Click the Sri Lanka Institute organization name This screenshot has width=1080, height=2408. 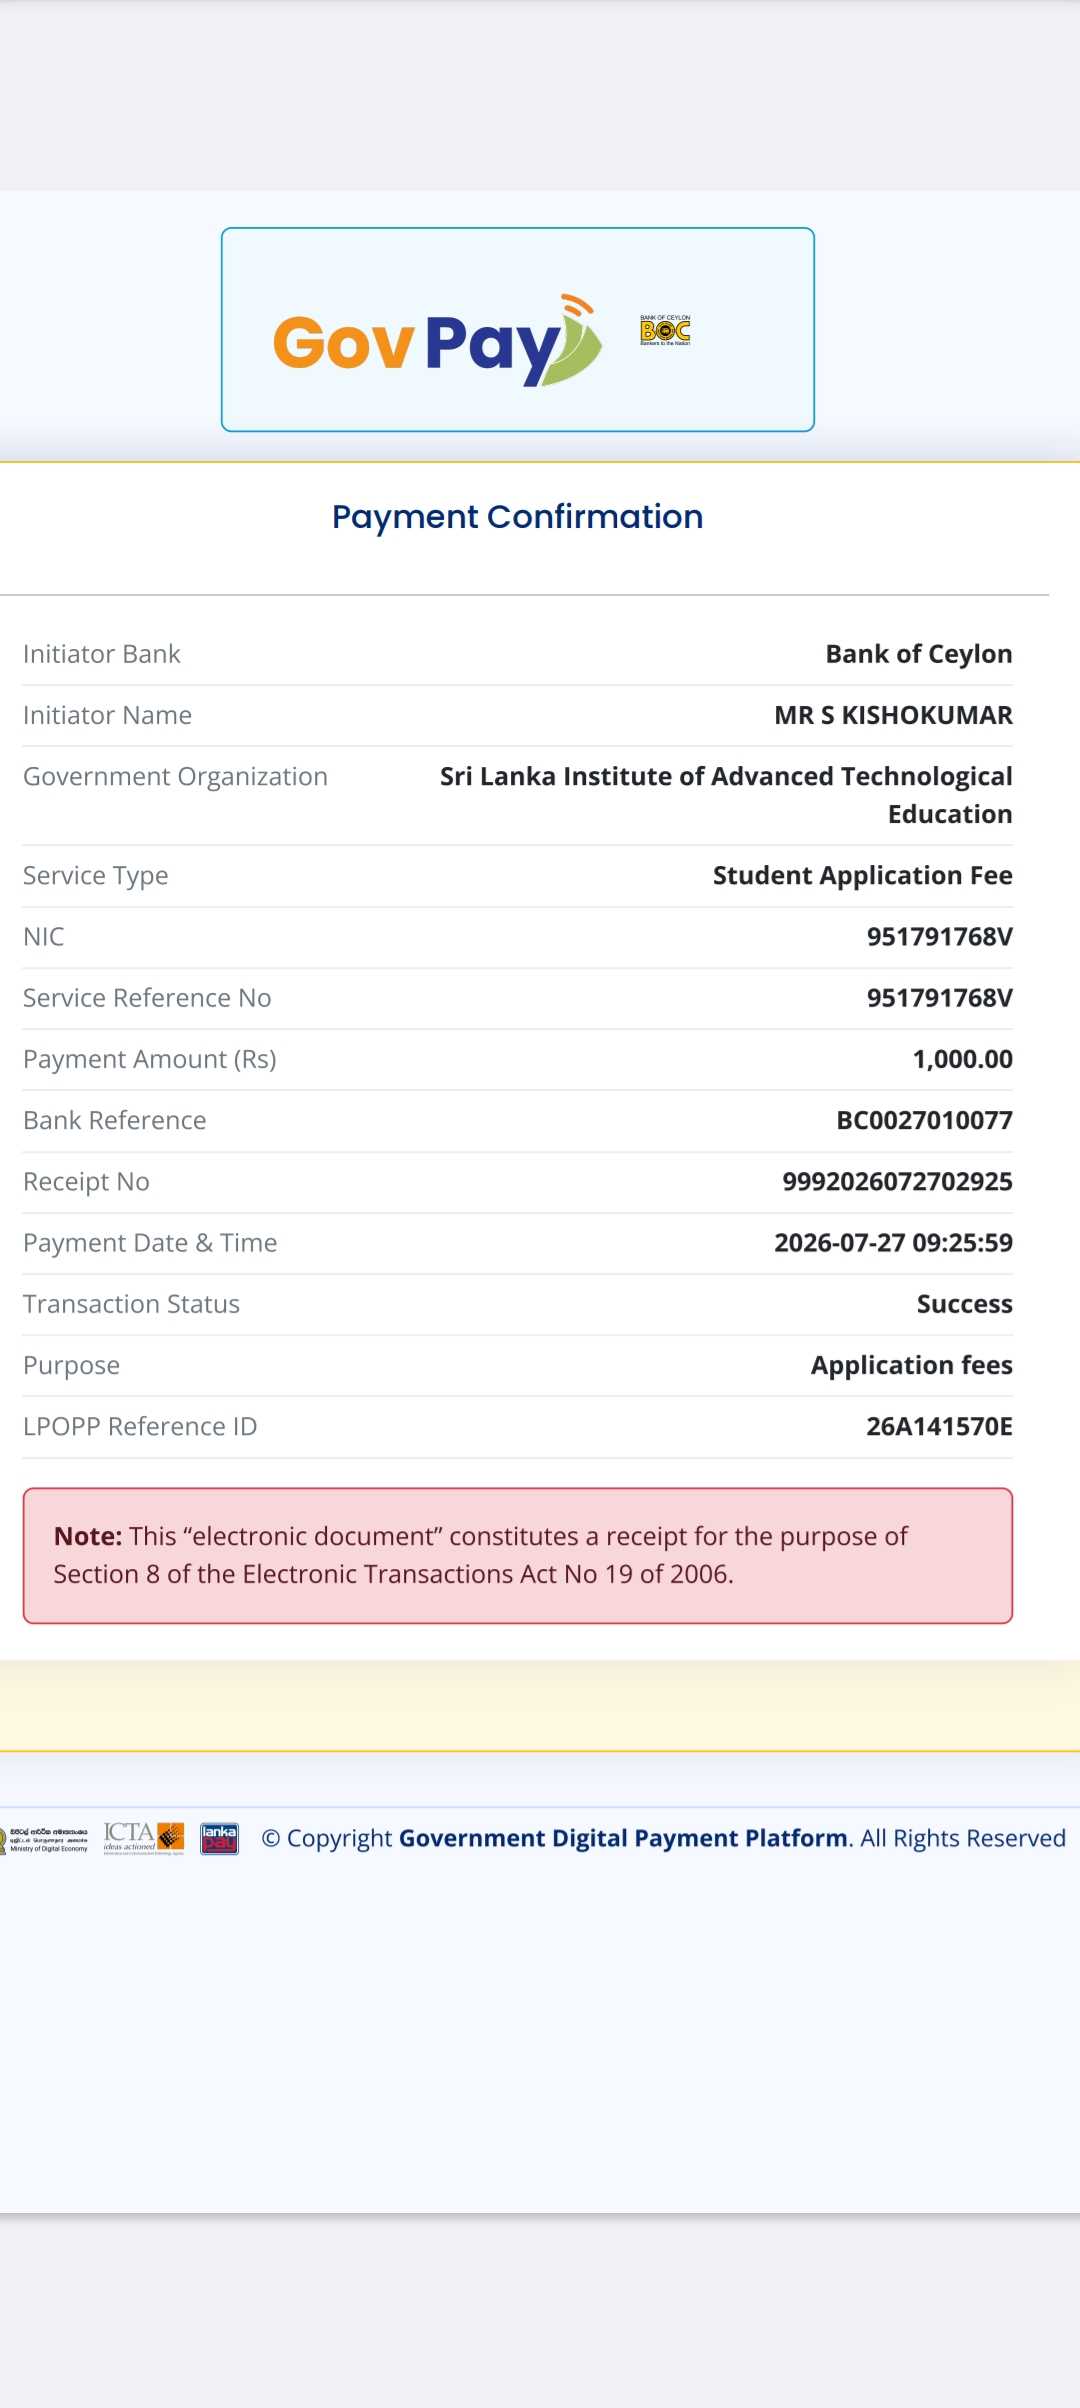click(726, 795)
